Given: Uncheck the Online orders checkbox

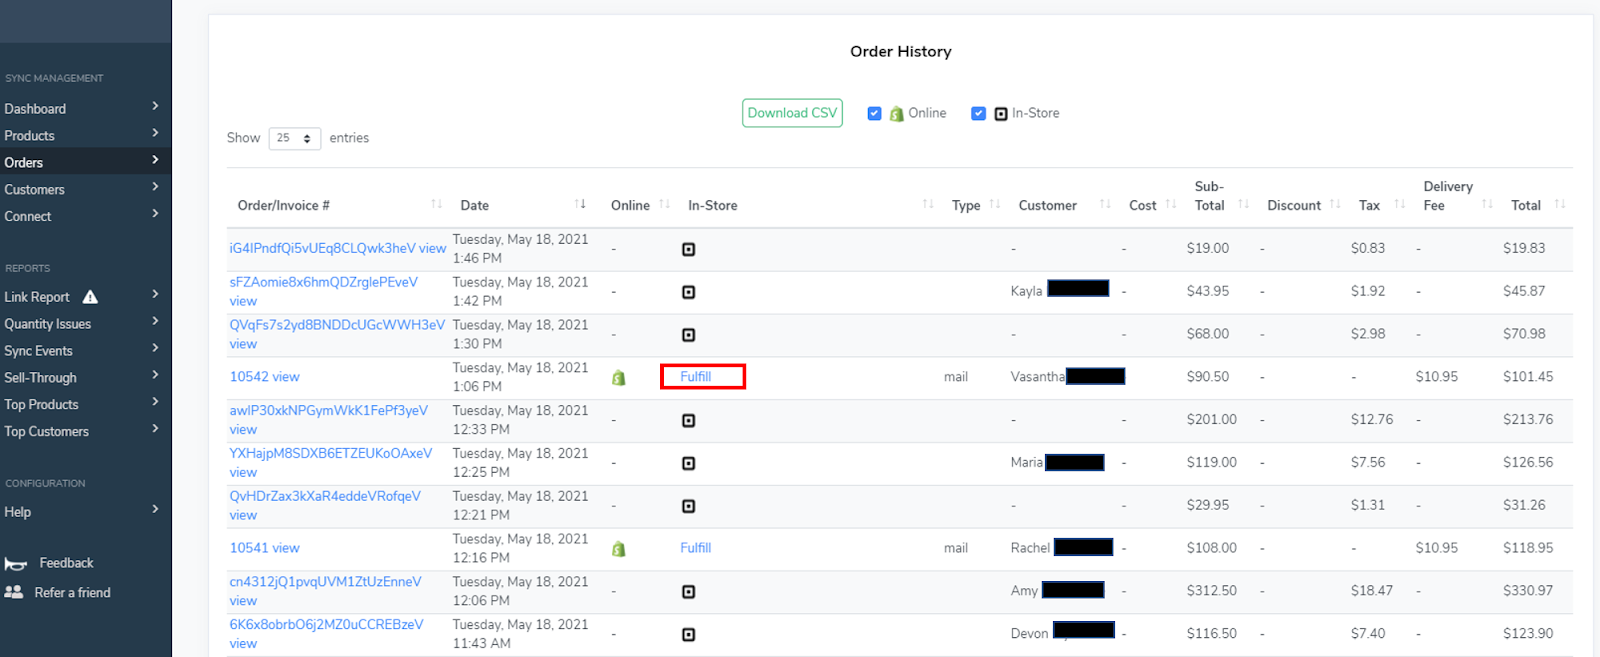Looking at the screenshot, I should click(x=874, y=114).
